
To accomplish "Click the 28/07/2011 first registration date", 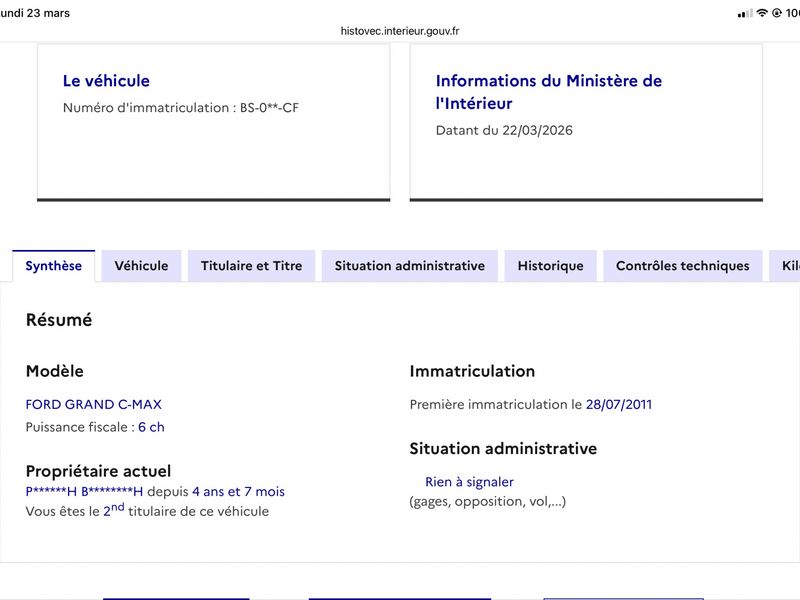I will point(619,405).
